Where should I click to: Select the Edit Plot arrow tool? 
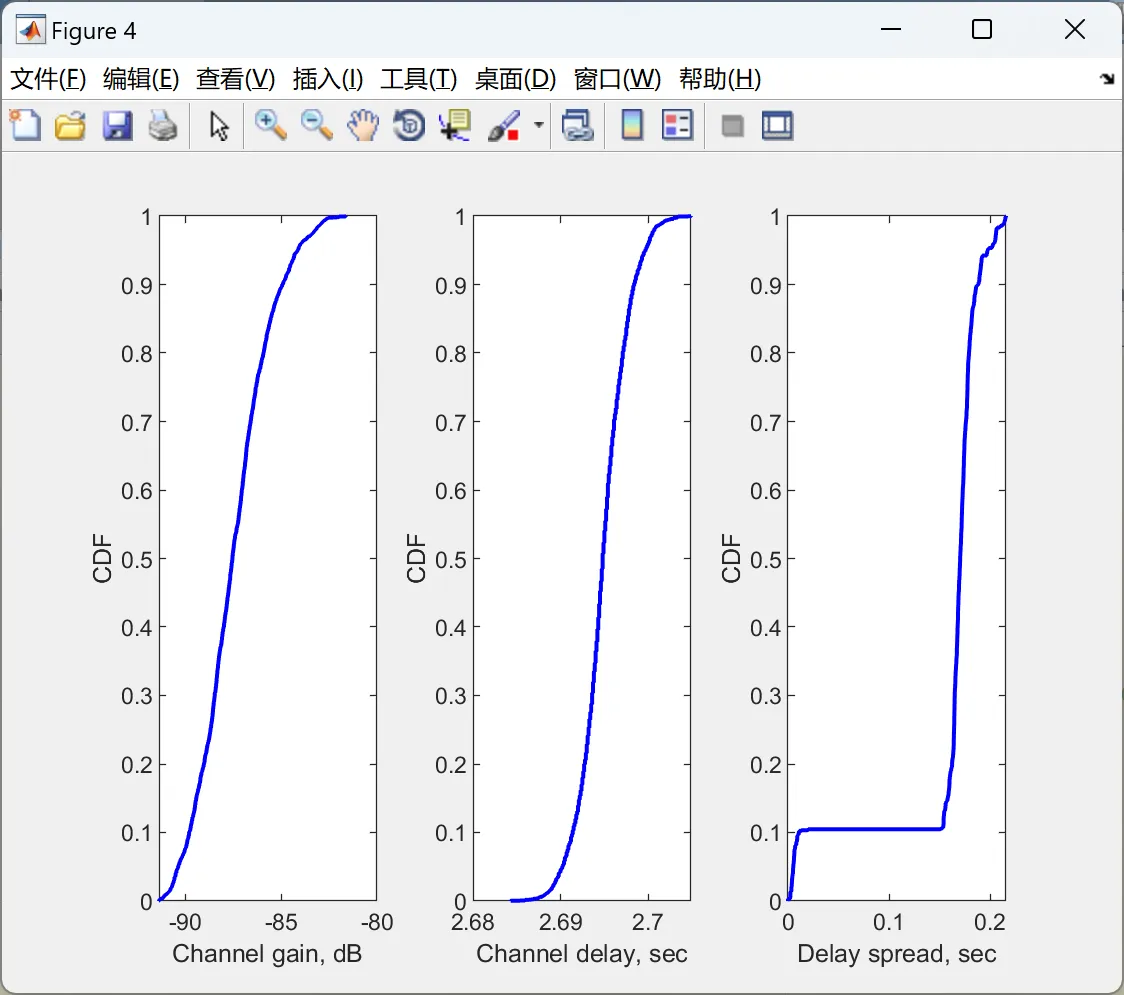pyautogui.click(x=219, y=126)
